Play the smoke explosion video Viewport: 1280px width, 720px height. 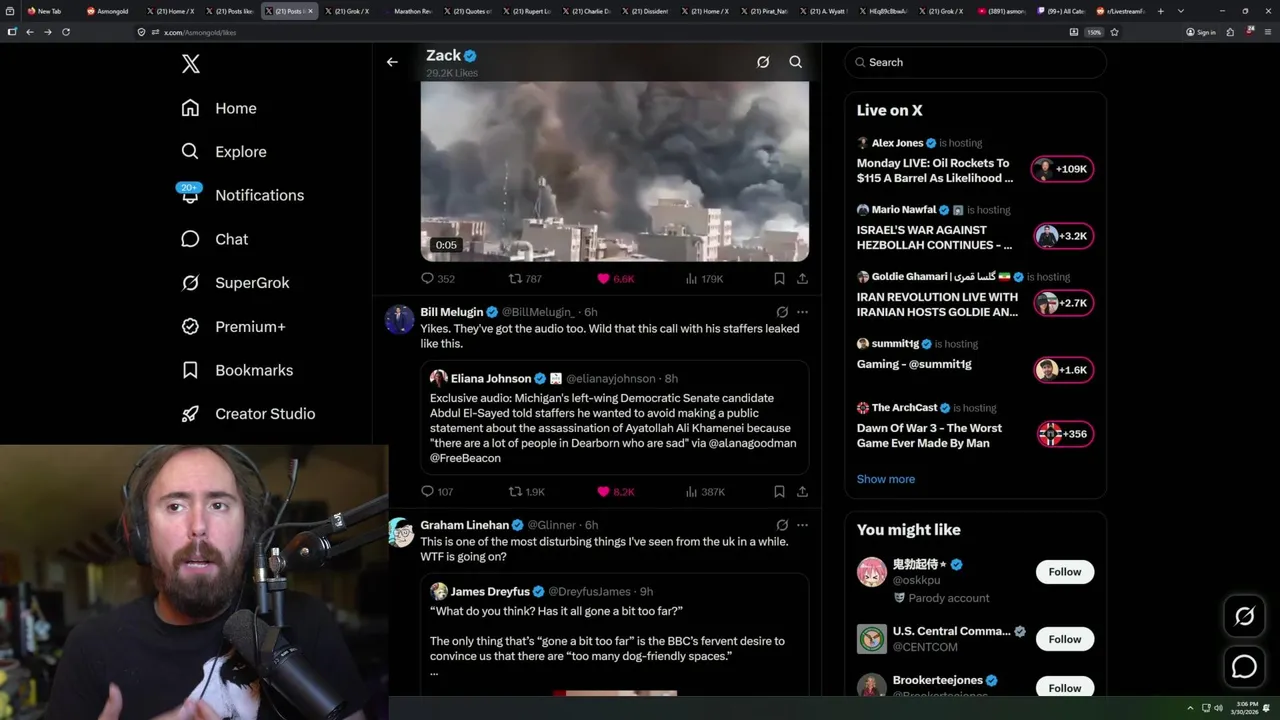pos(614,170)
